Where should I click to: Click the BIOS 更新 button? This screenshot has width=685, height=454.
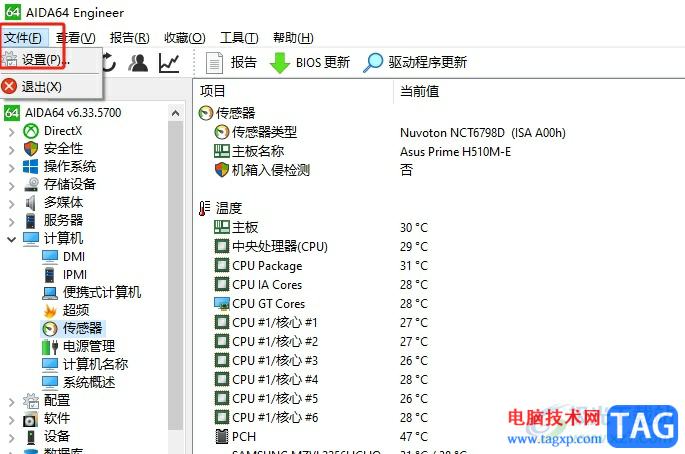coord(310,62)
